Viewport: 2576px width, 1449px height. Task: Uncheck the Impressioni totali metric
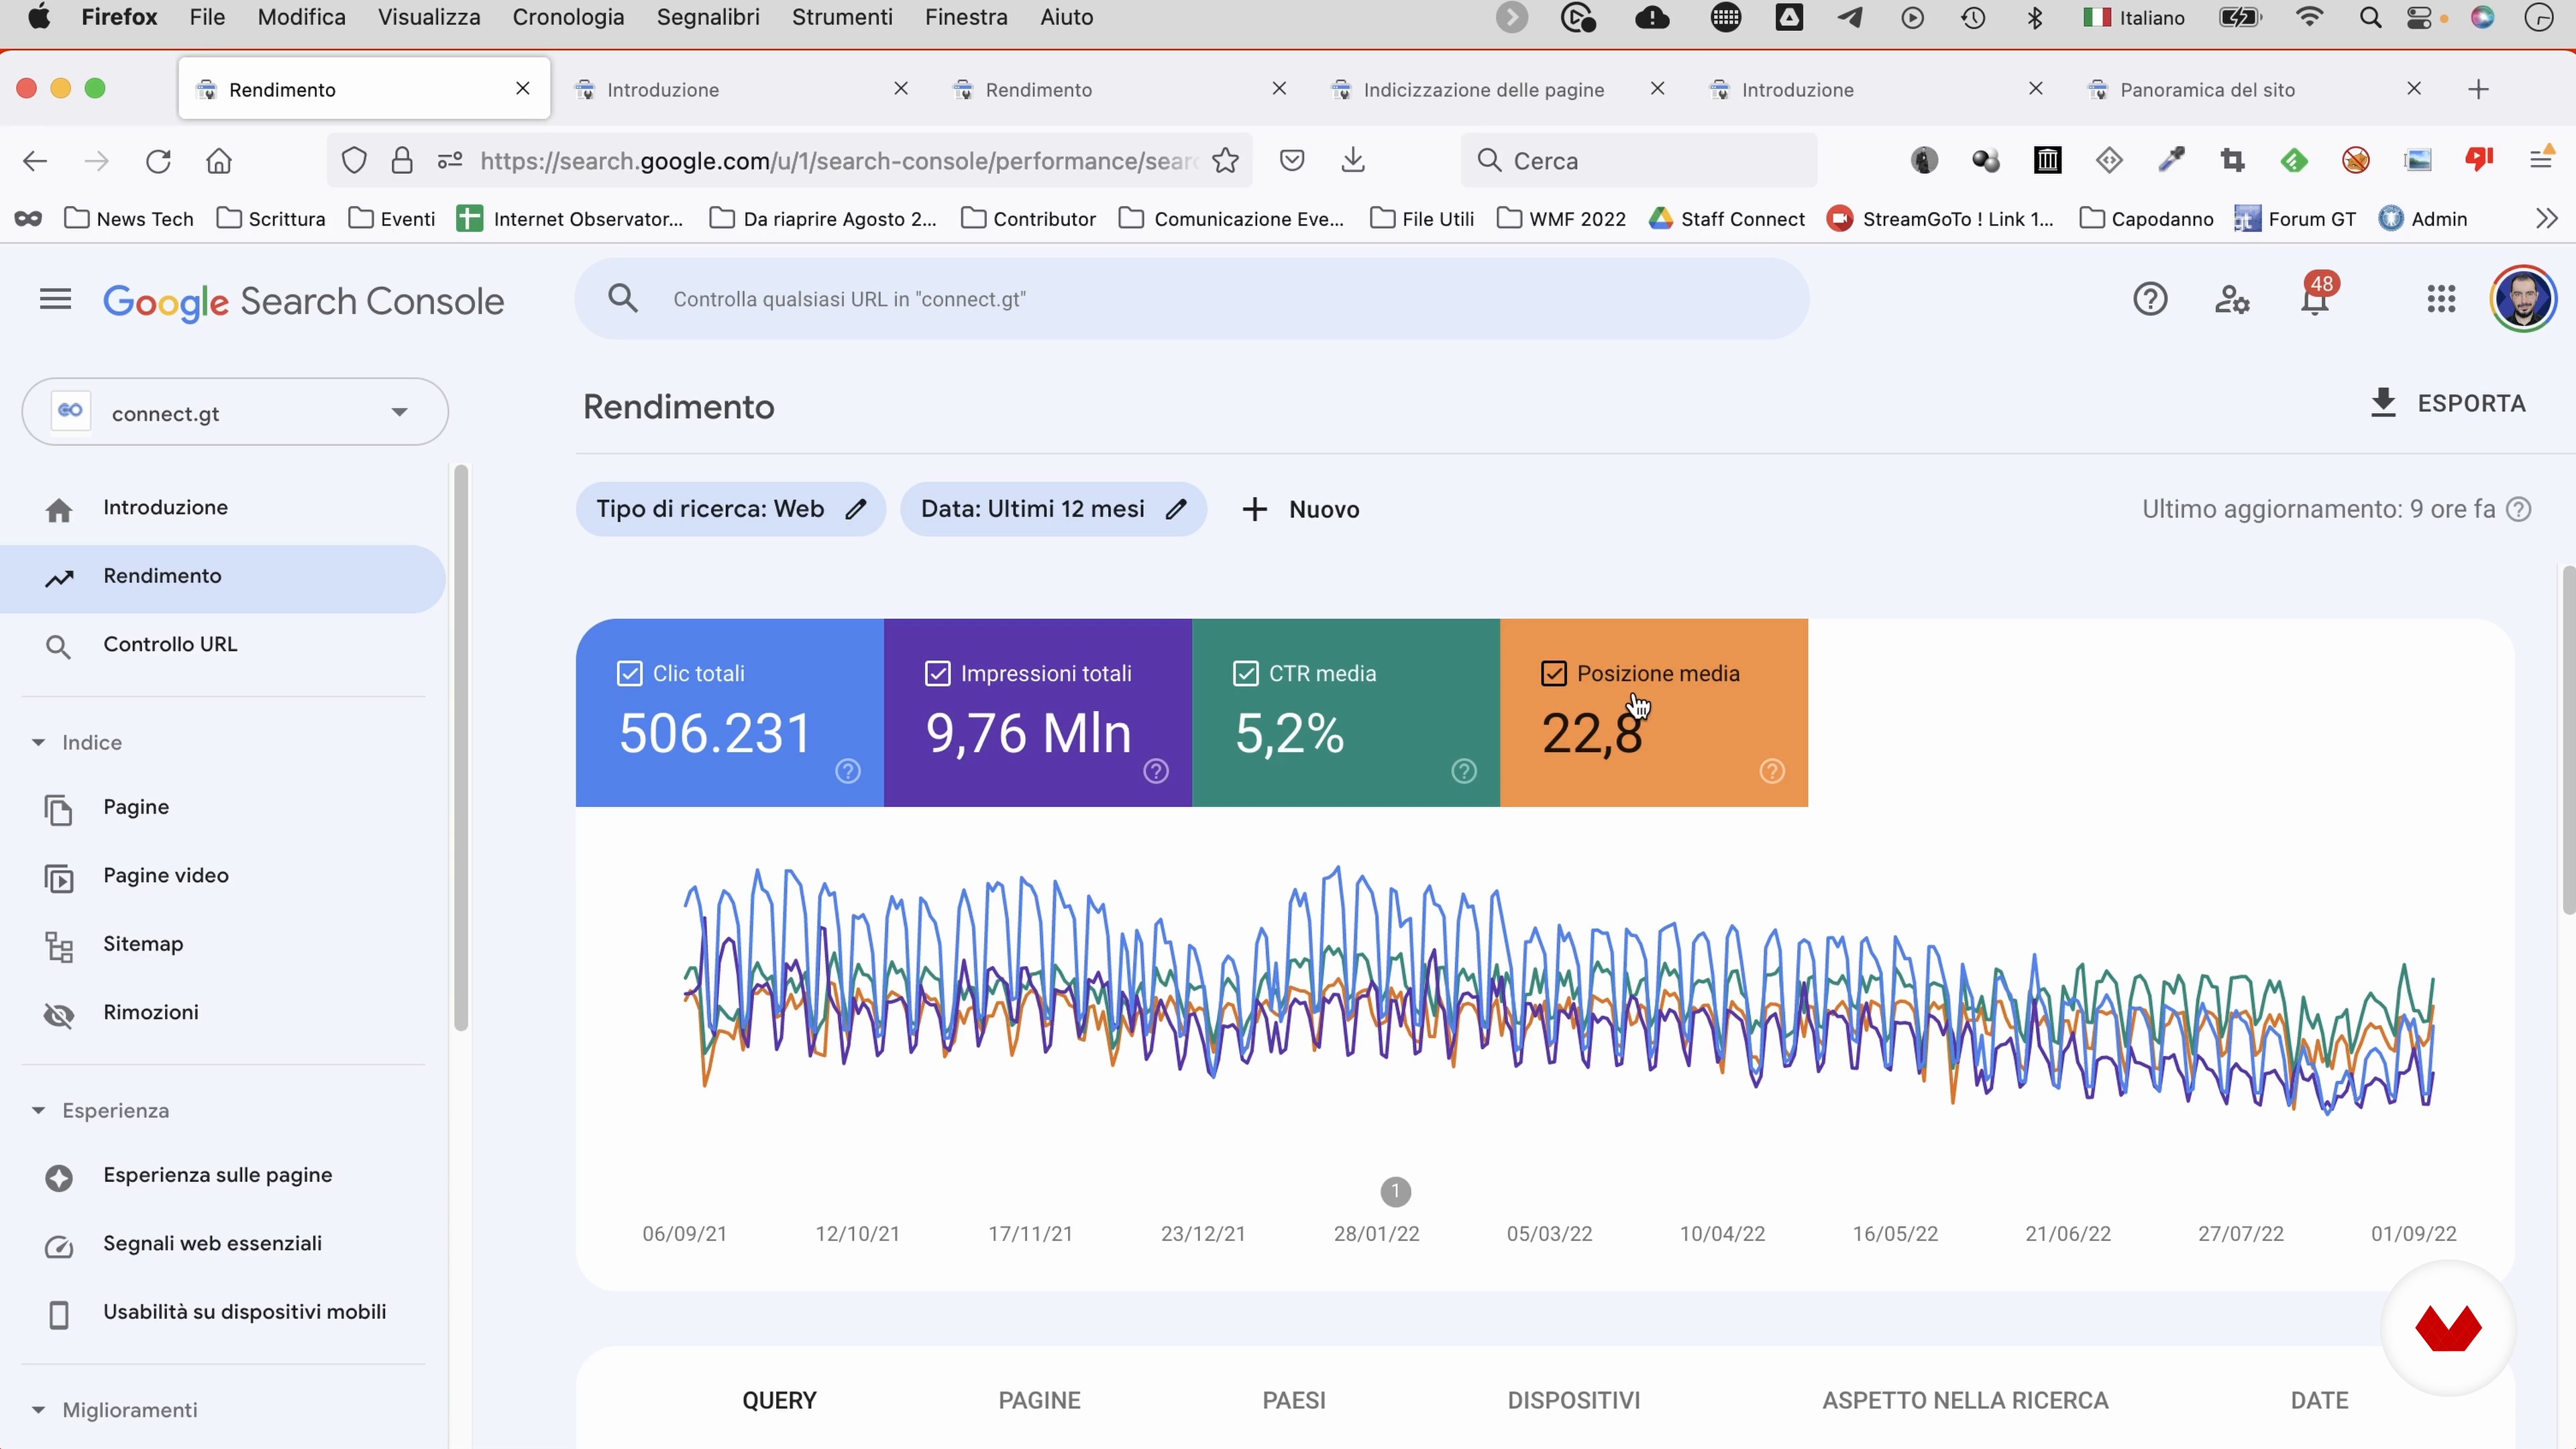pyautogui.click(x=937, y=673)
